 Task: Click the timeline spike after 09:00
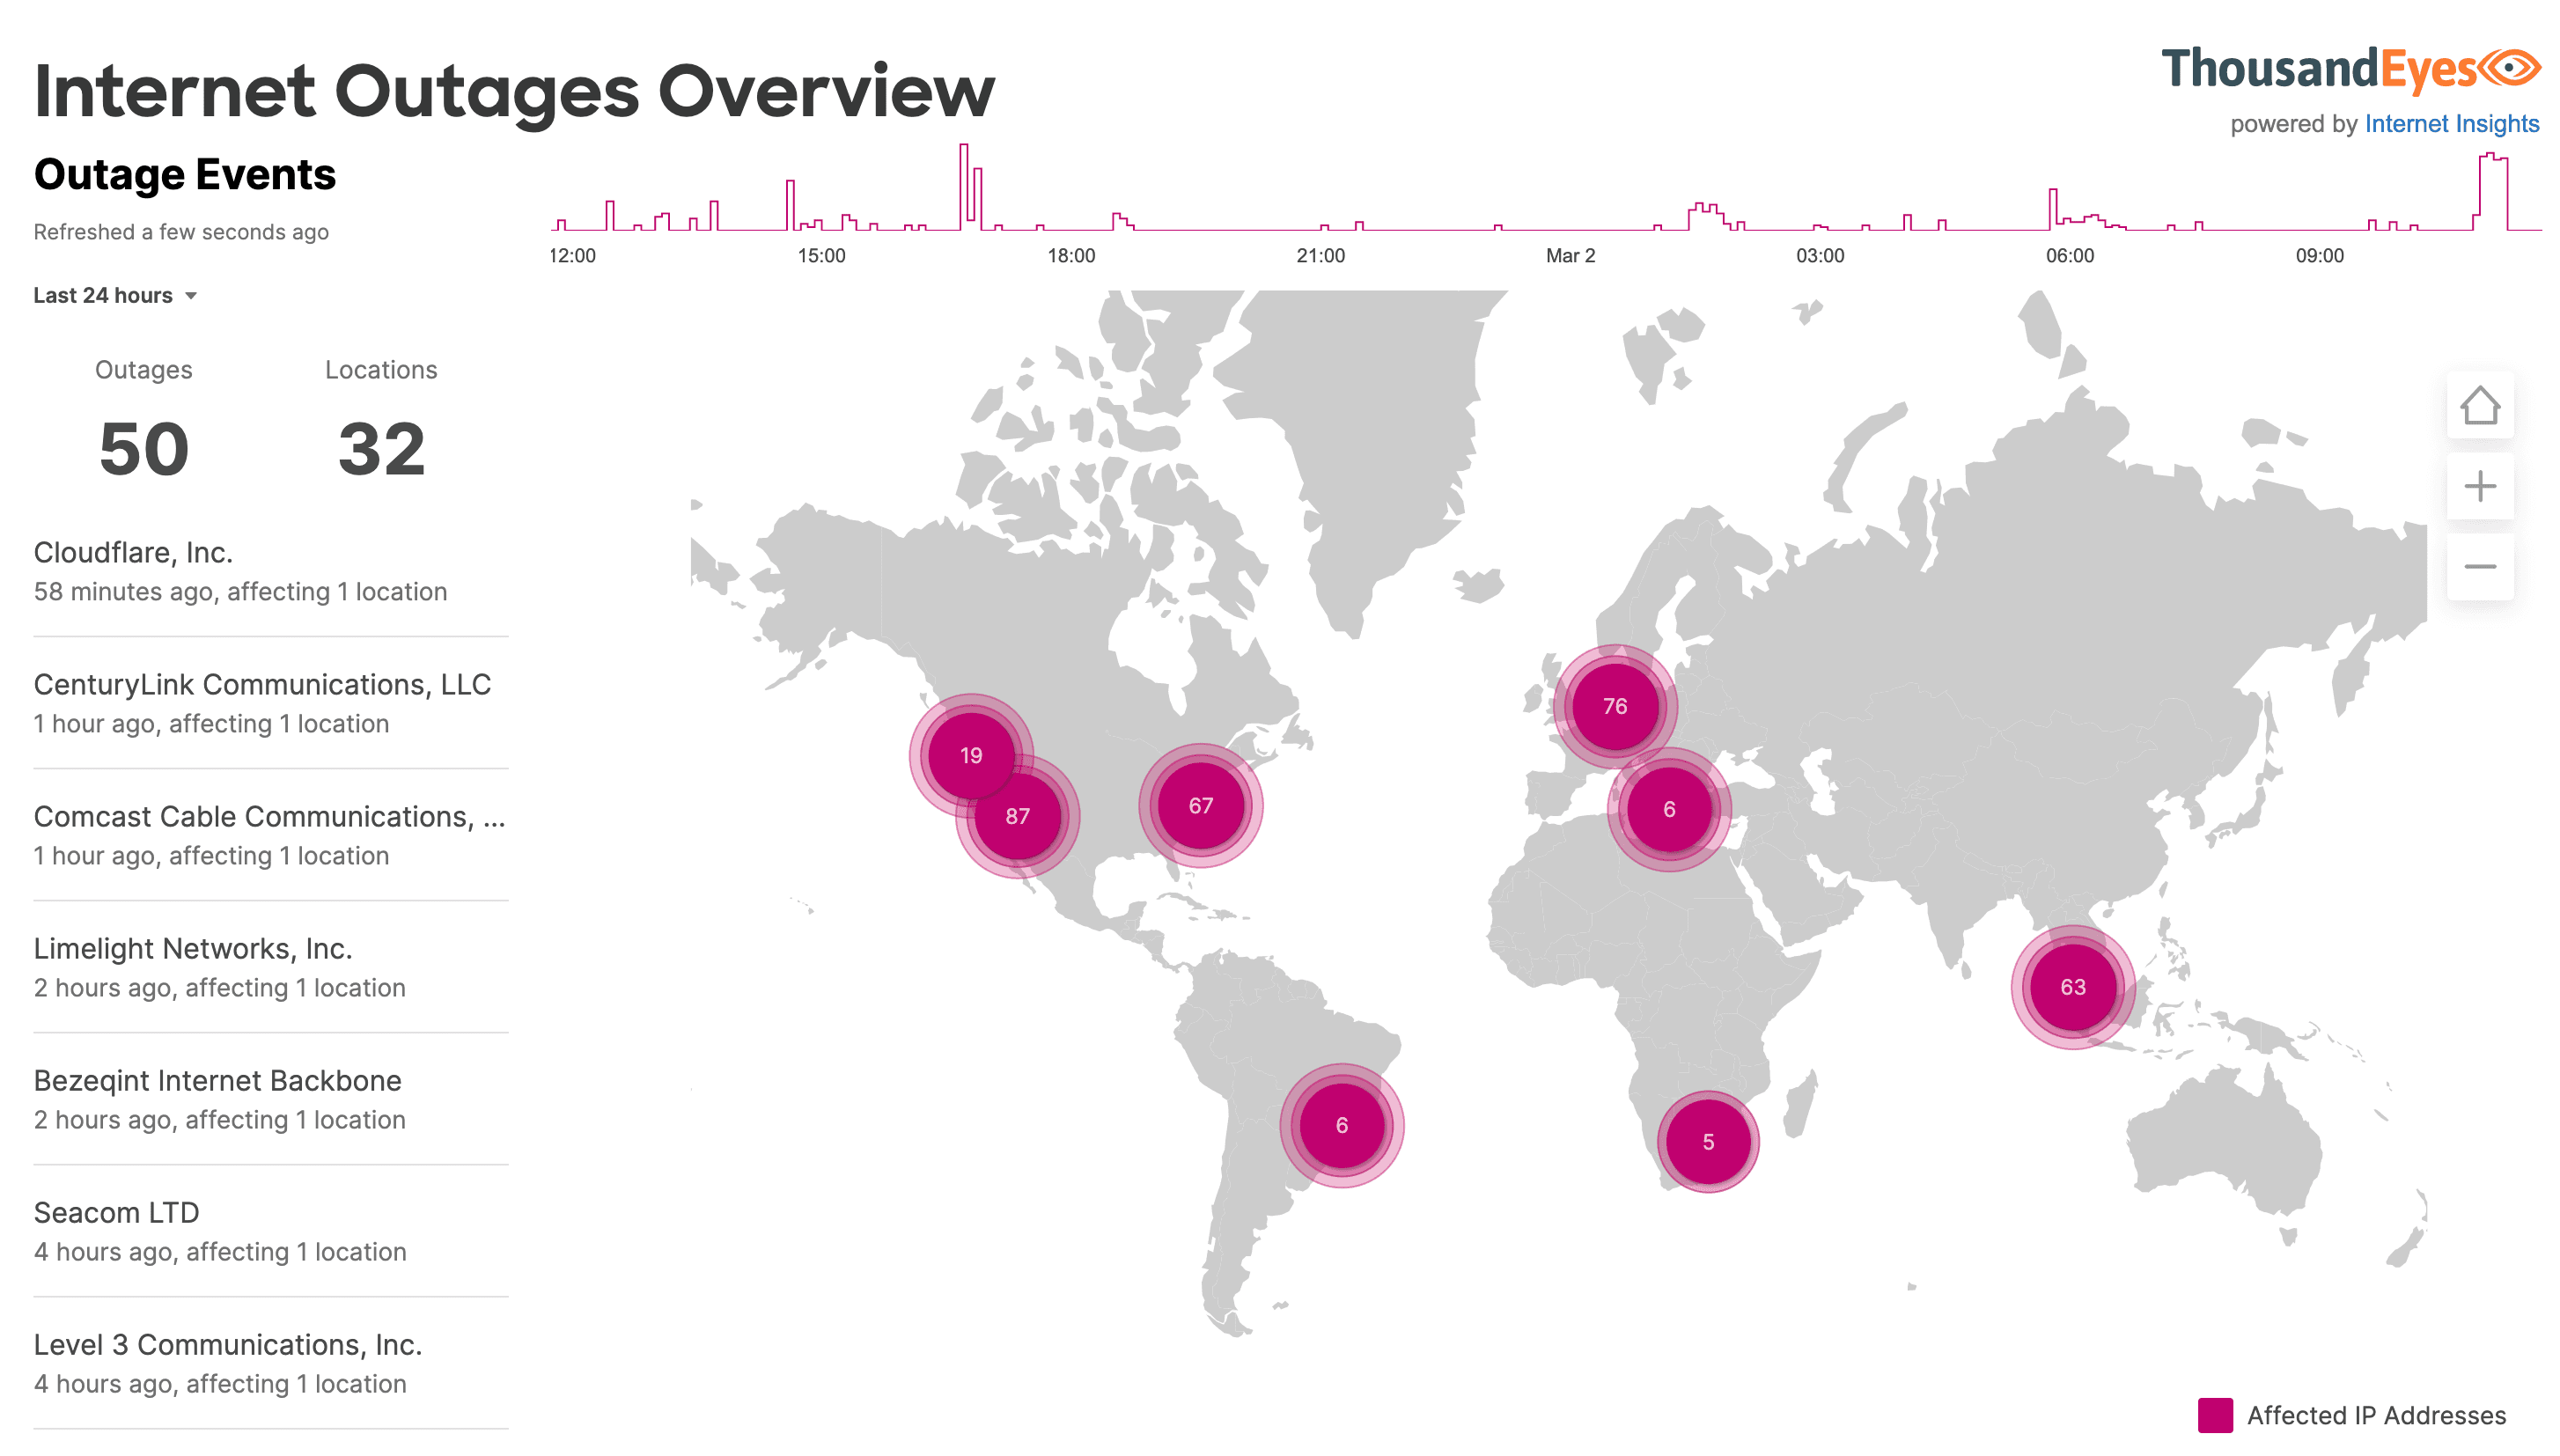[2492, 192]
